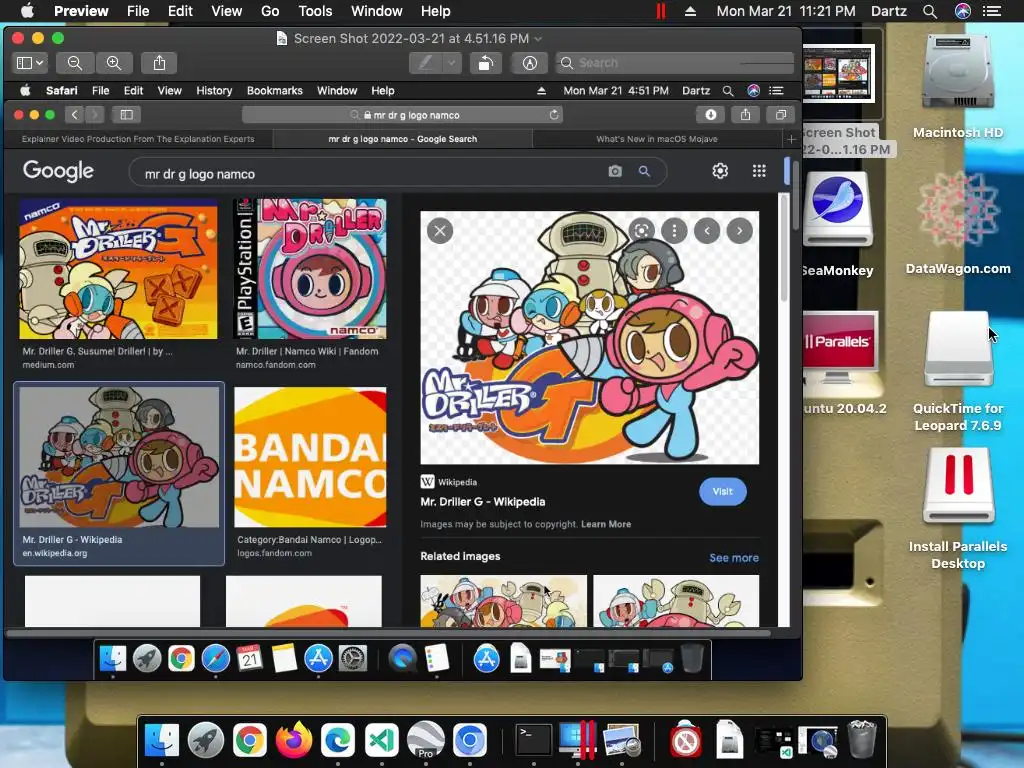Show the Markup toolbar in Preview
1024x768 pixels.
pyautogui.click(x=530, y=63)
